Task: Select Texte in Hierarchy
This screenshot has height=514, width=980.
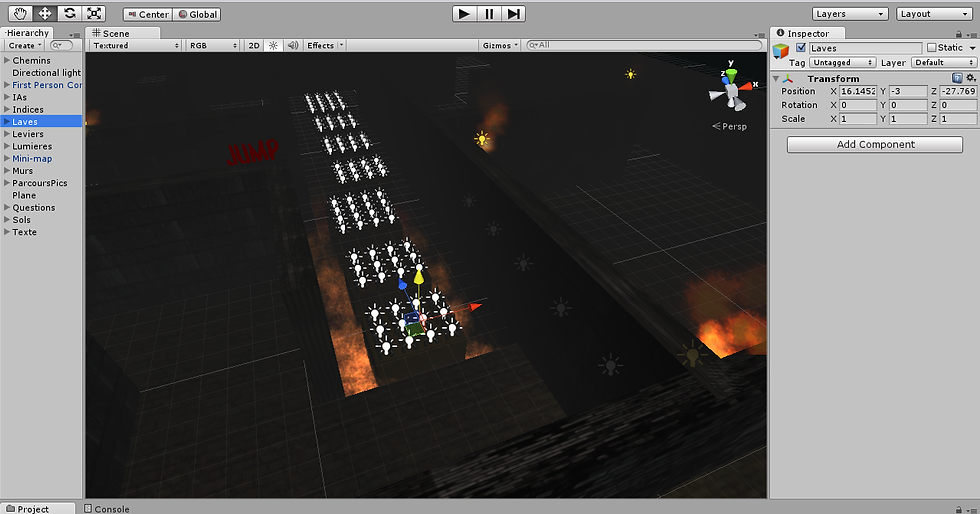Action: (24, 232)
